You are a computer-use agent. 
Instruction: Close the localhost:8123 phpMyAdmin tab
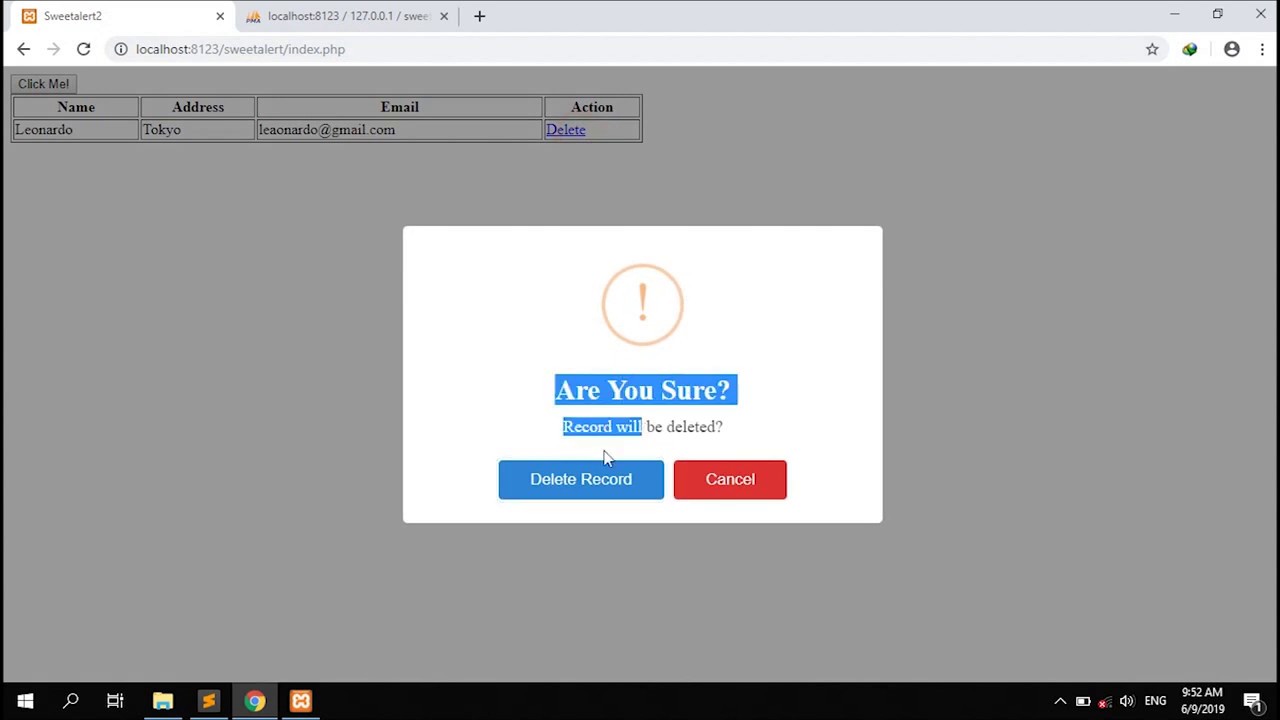point(444,16)
